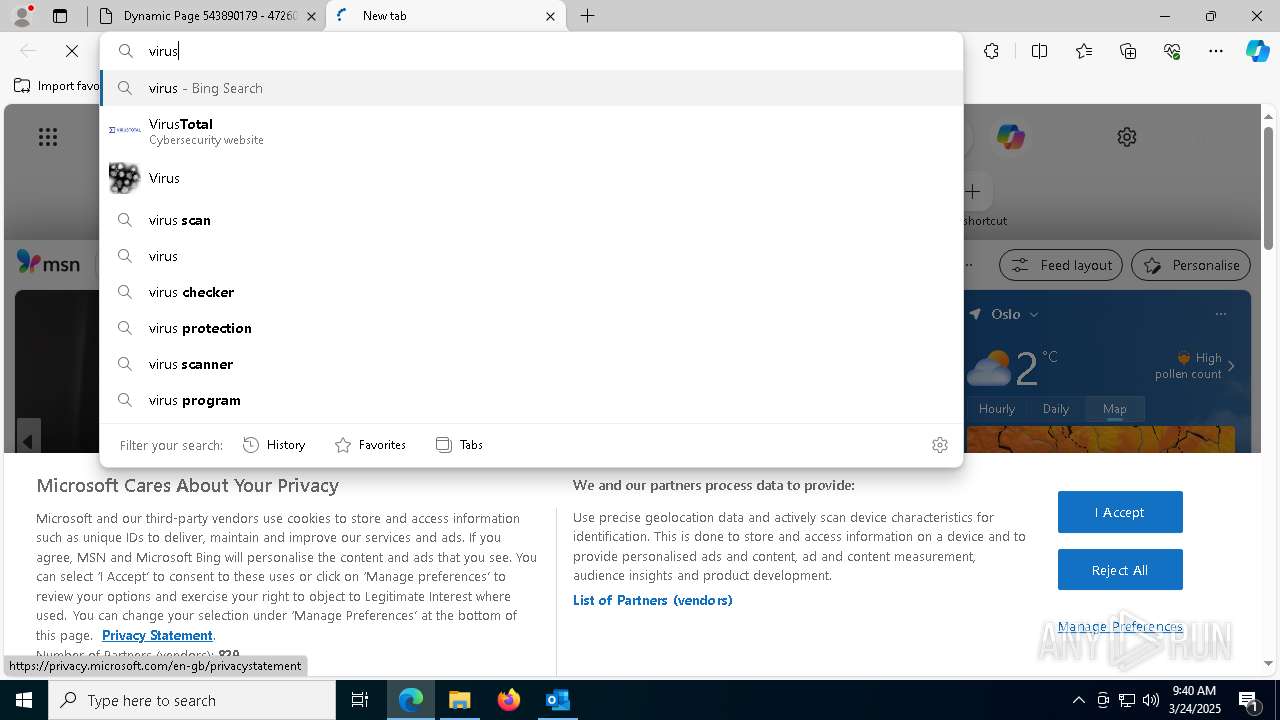Show hidden system tray icons chevron
The width and height of the screenshot is (1280, 720).
coord(1079,700)
